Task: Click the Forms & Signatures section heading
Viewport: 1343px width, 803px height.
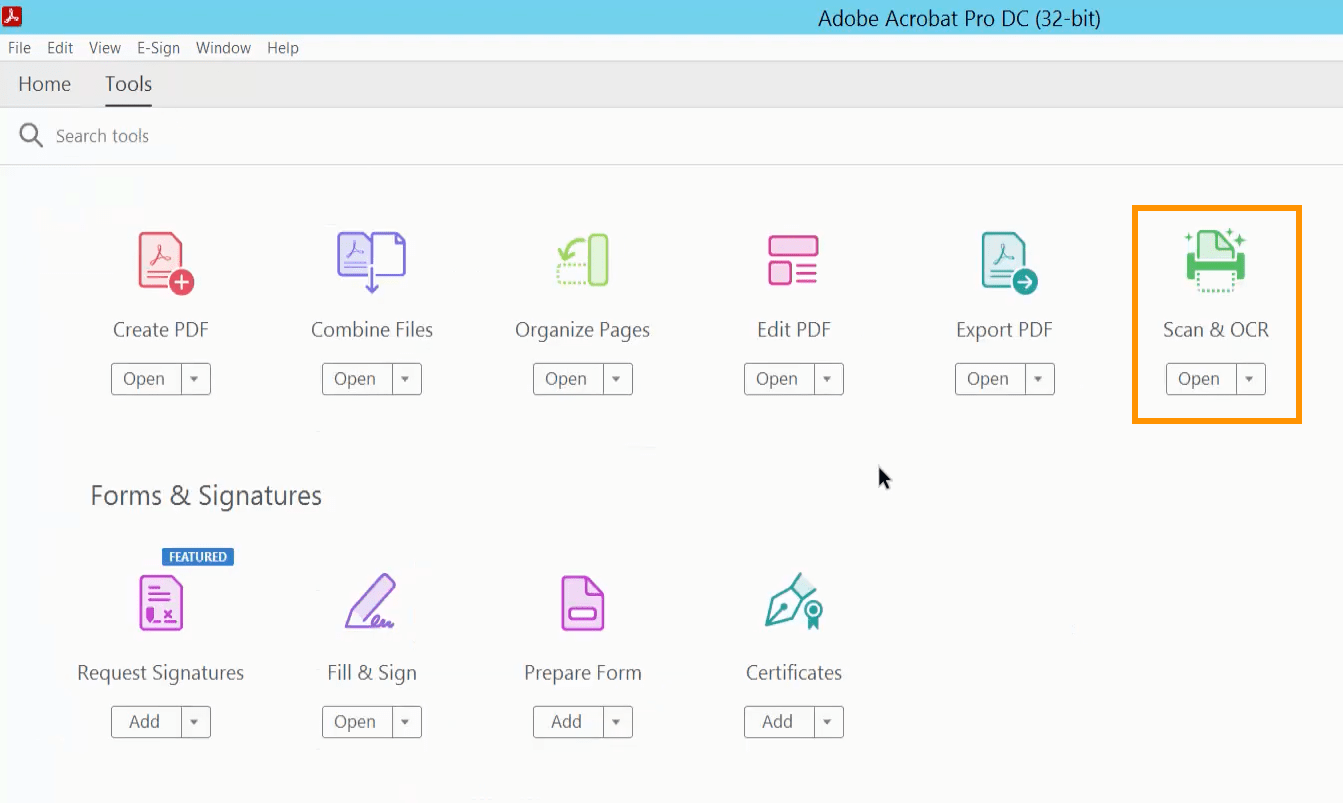Action: [x=206, y=496]
